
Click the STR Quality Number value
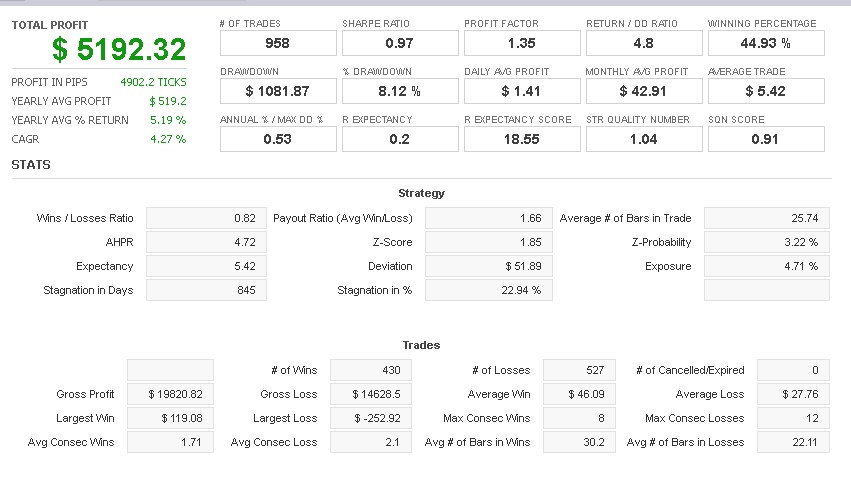coord(643,139)
